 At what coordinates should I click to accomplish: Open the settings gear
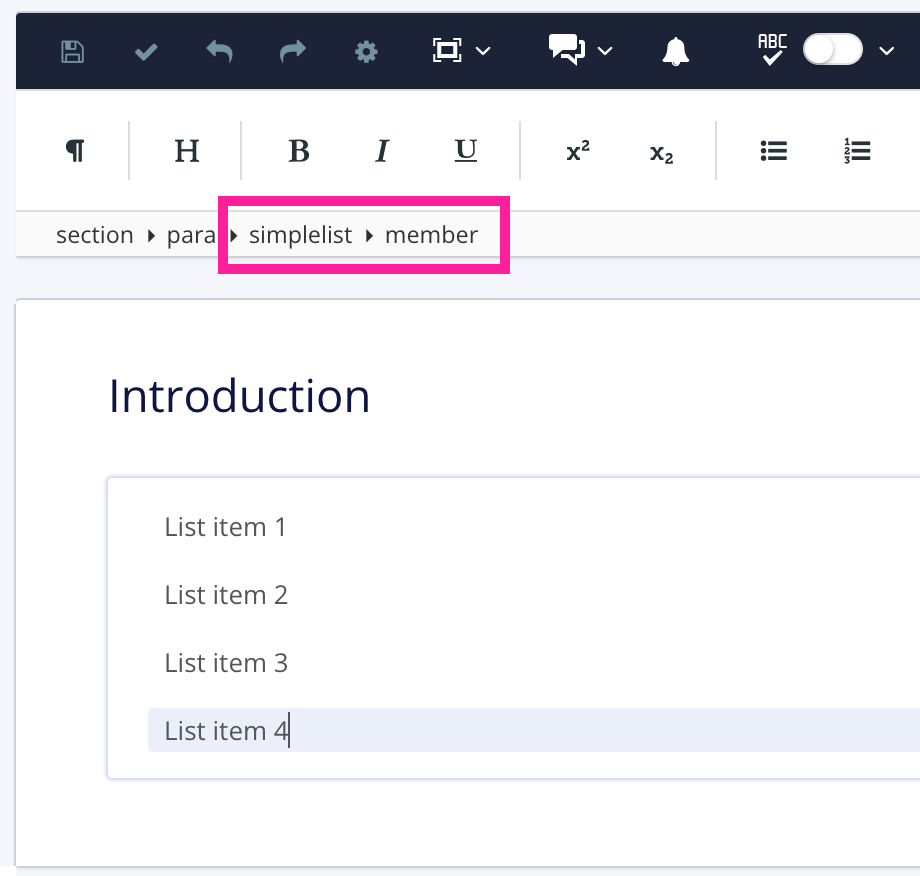pyautogui.click(x=365, y=50)
